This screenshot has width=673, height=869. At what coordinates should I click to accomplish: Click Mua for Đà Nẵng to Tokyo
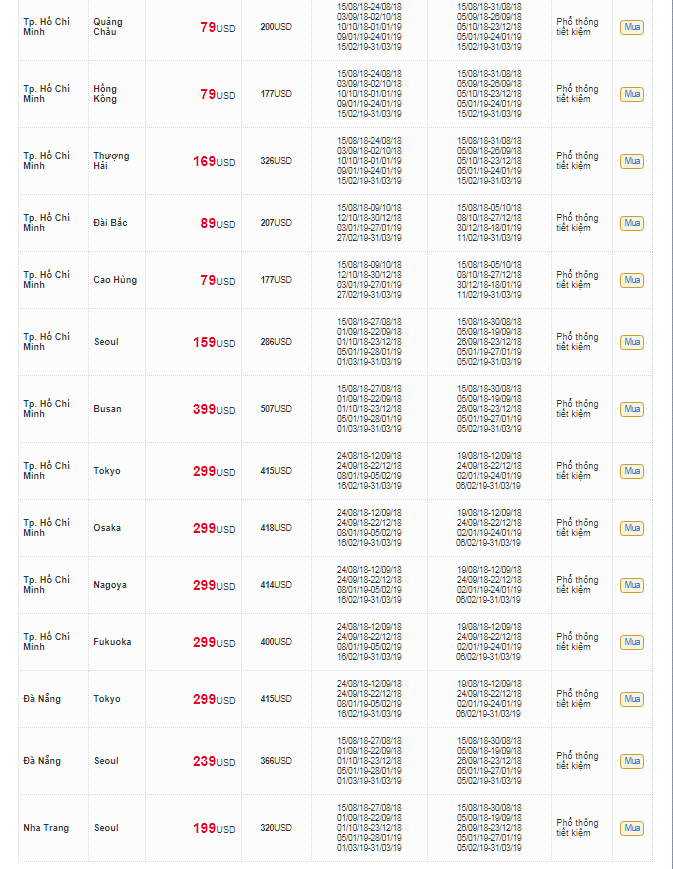[631, 699]
